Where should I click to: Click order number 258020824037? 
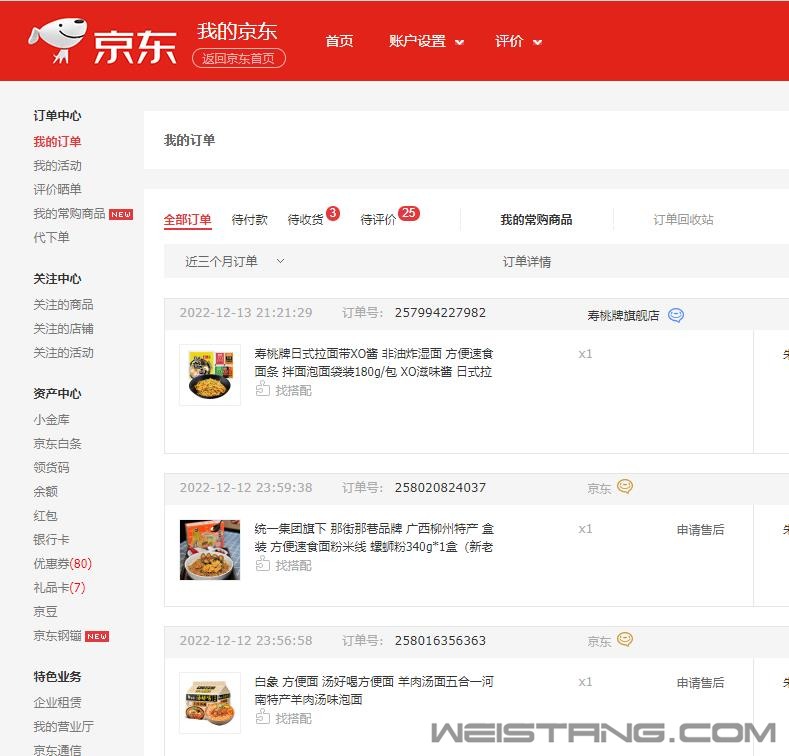(440, 488)
